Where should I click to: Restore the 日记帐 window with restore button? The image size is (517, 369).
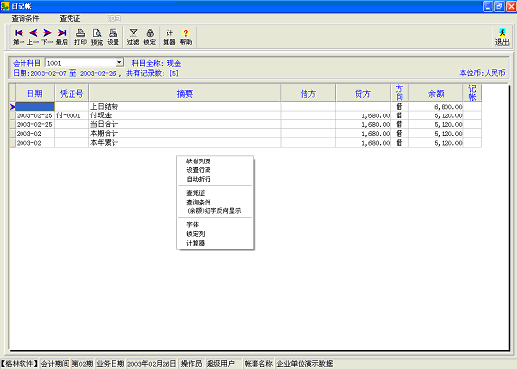499,6
